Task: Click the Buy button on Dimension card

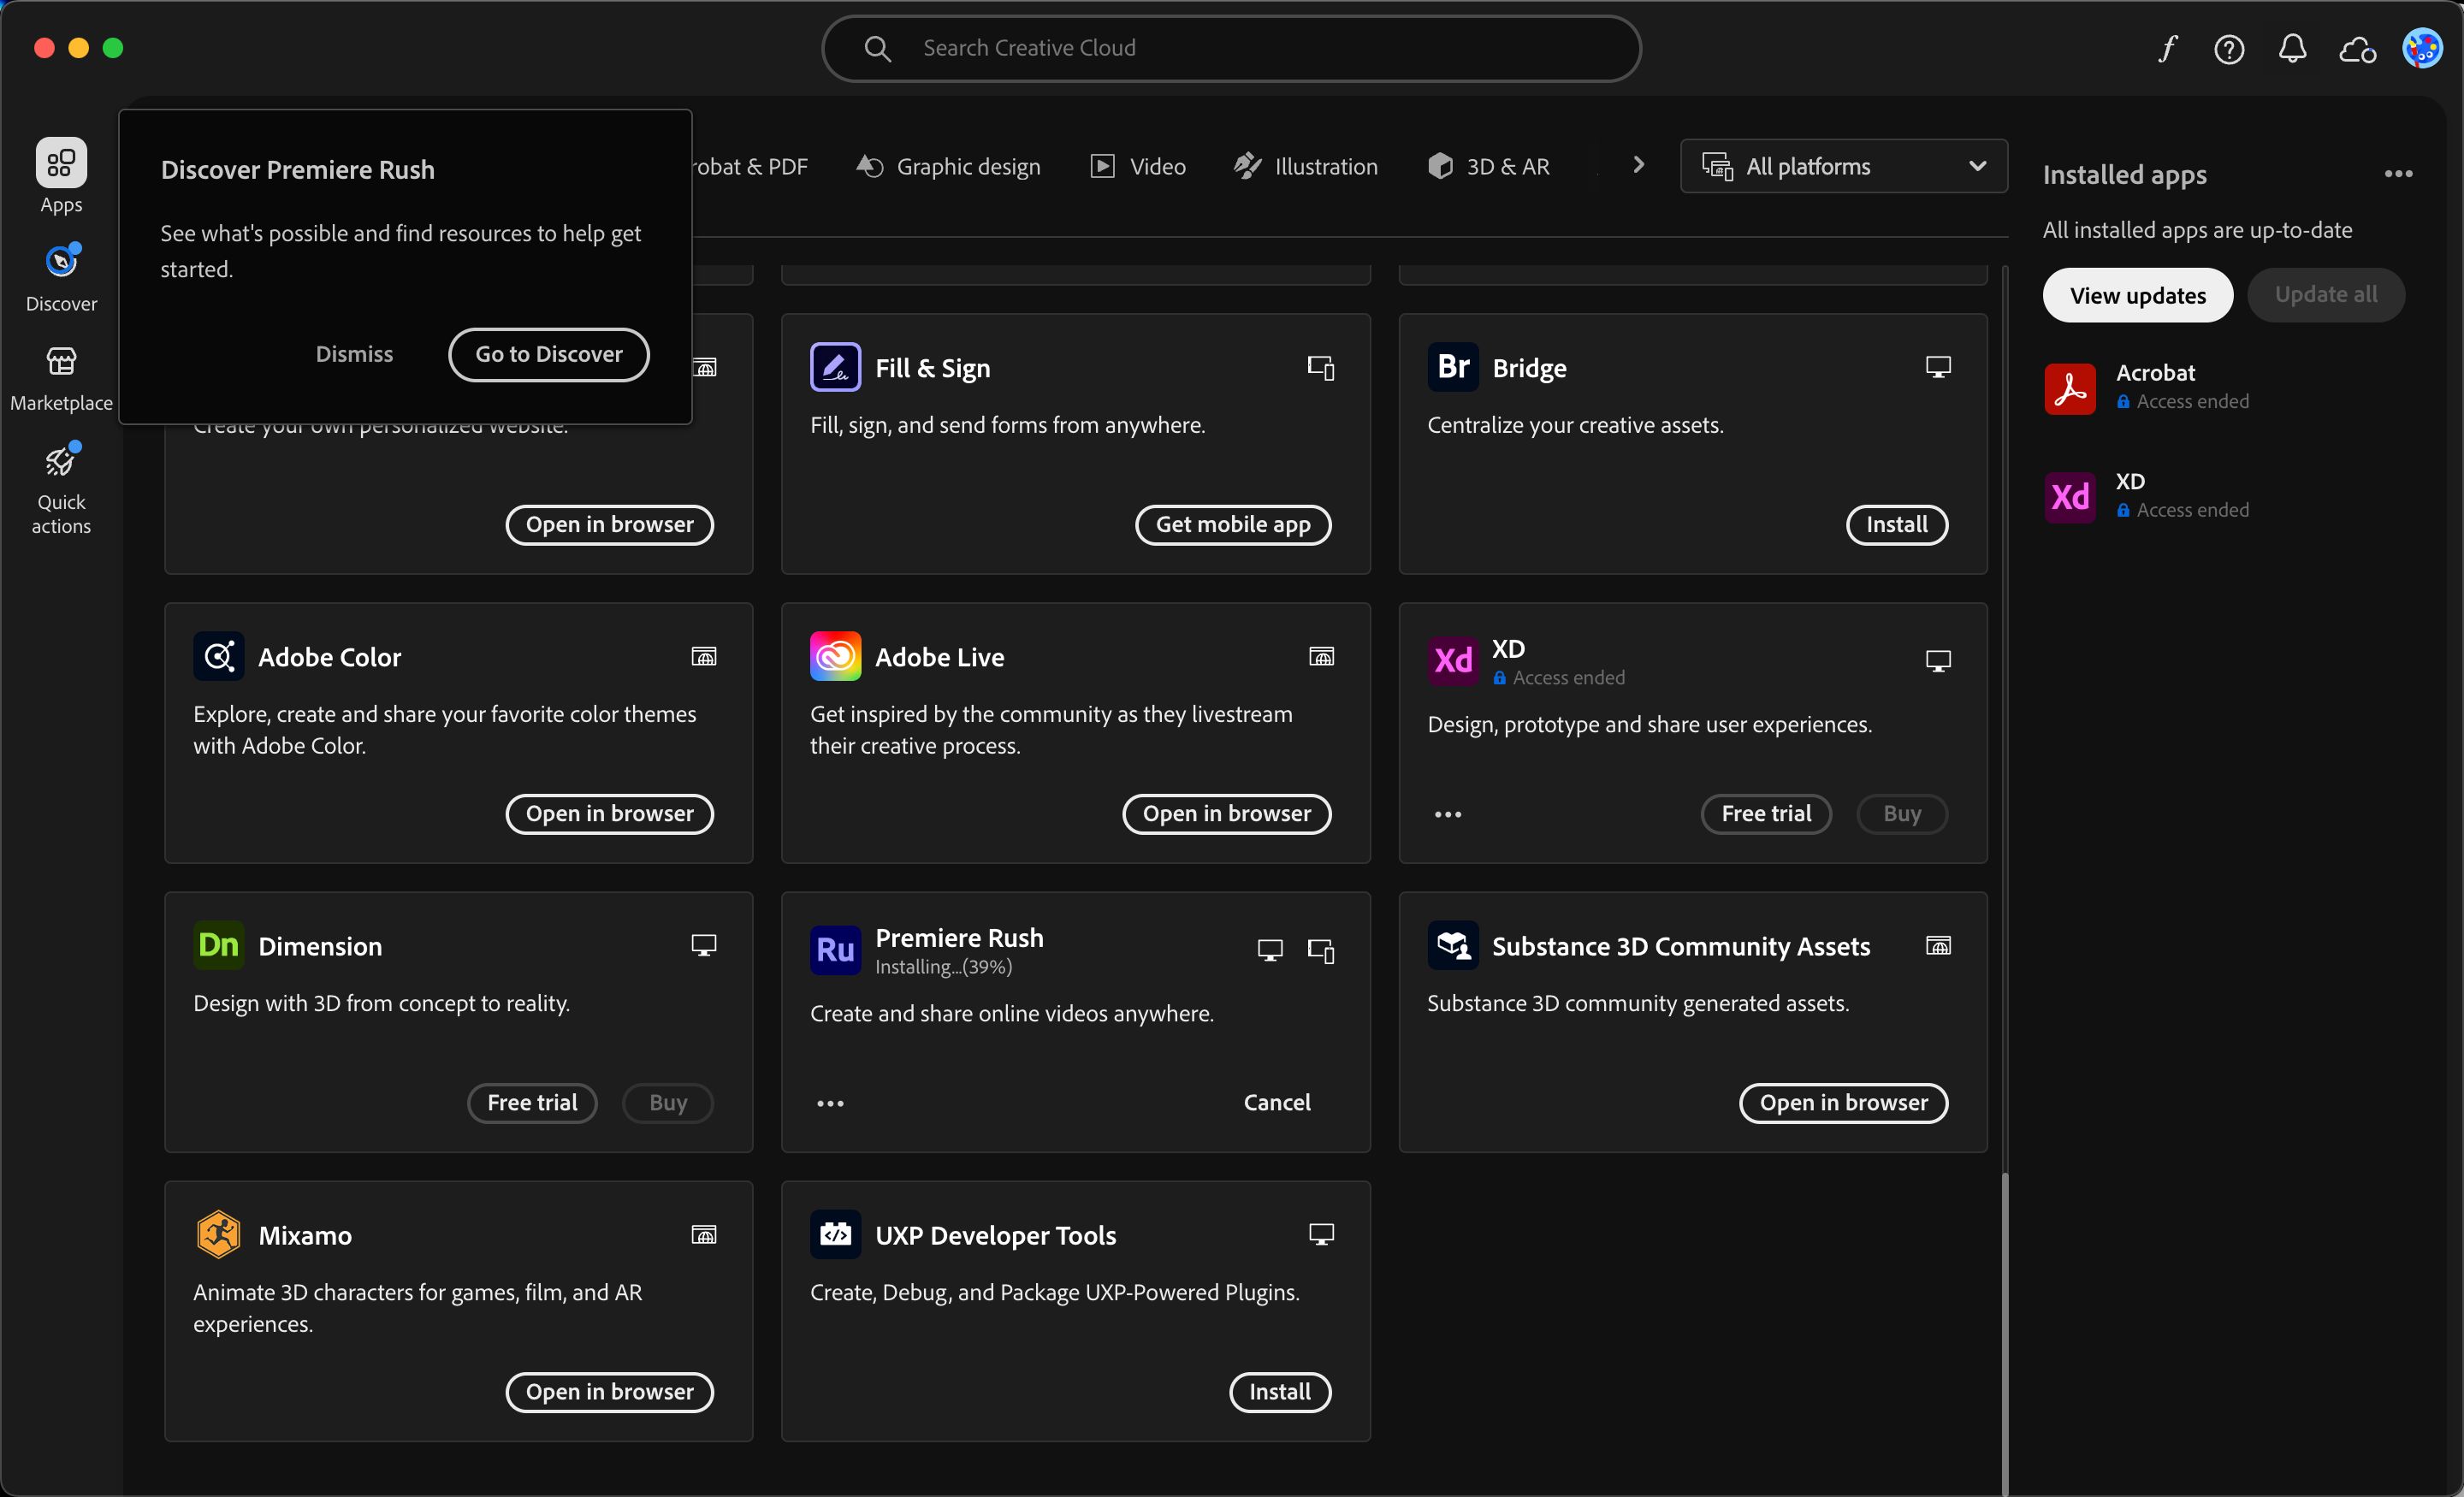Action: (x=668, y=1102)
